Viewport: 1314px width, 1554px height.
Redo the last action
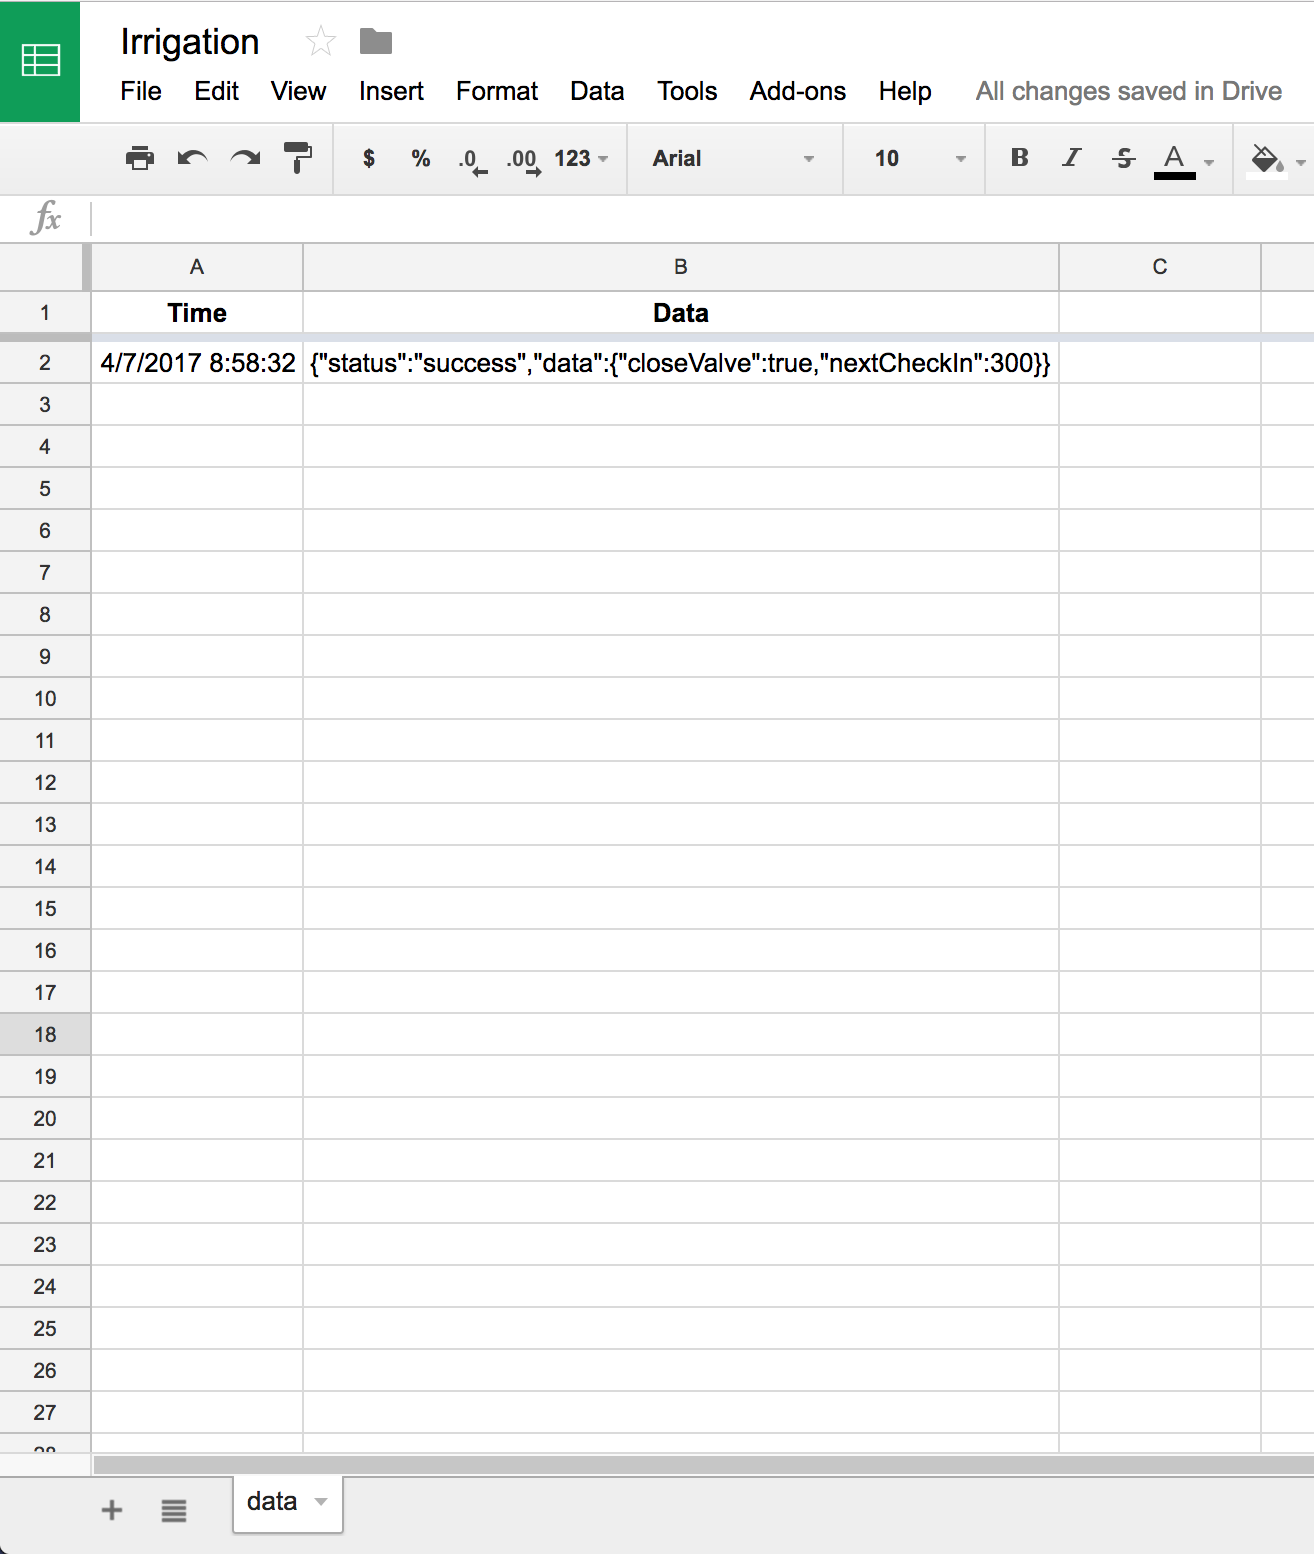[245, 158]
